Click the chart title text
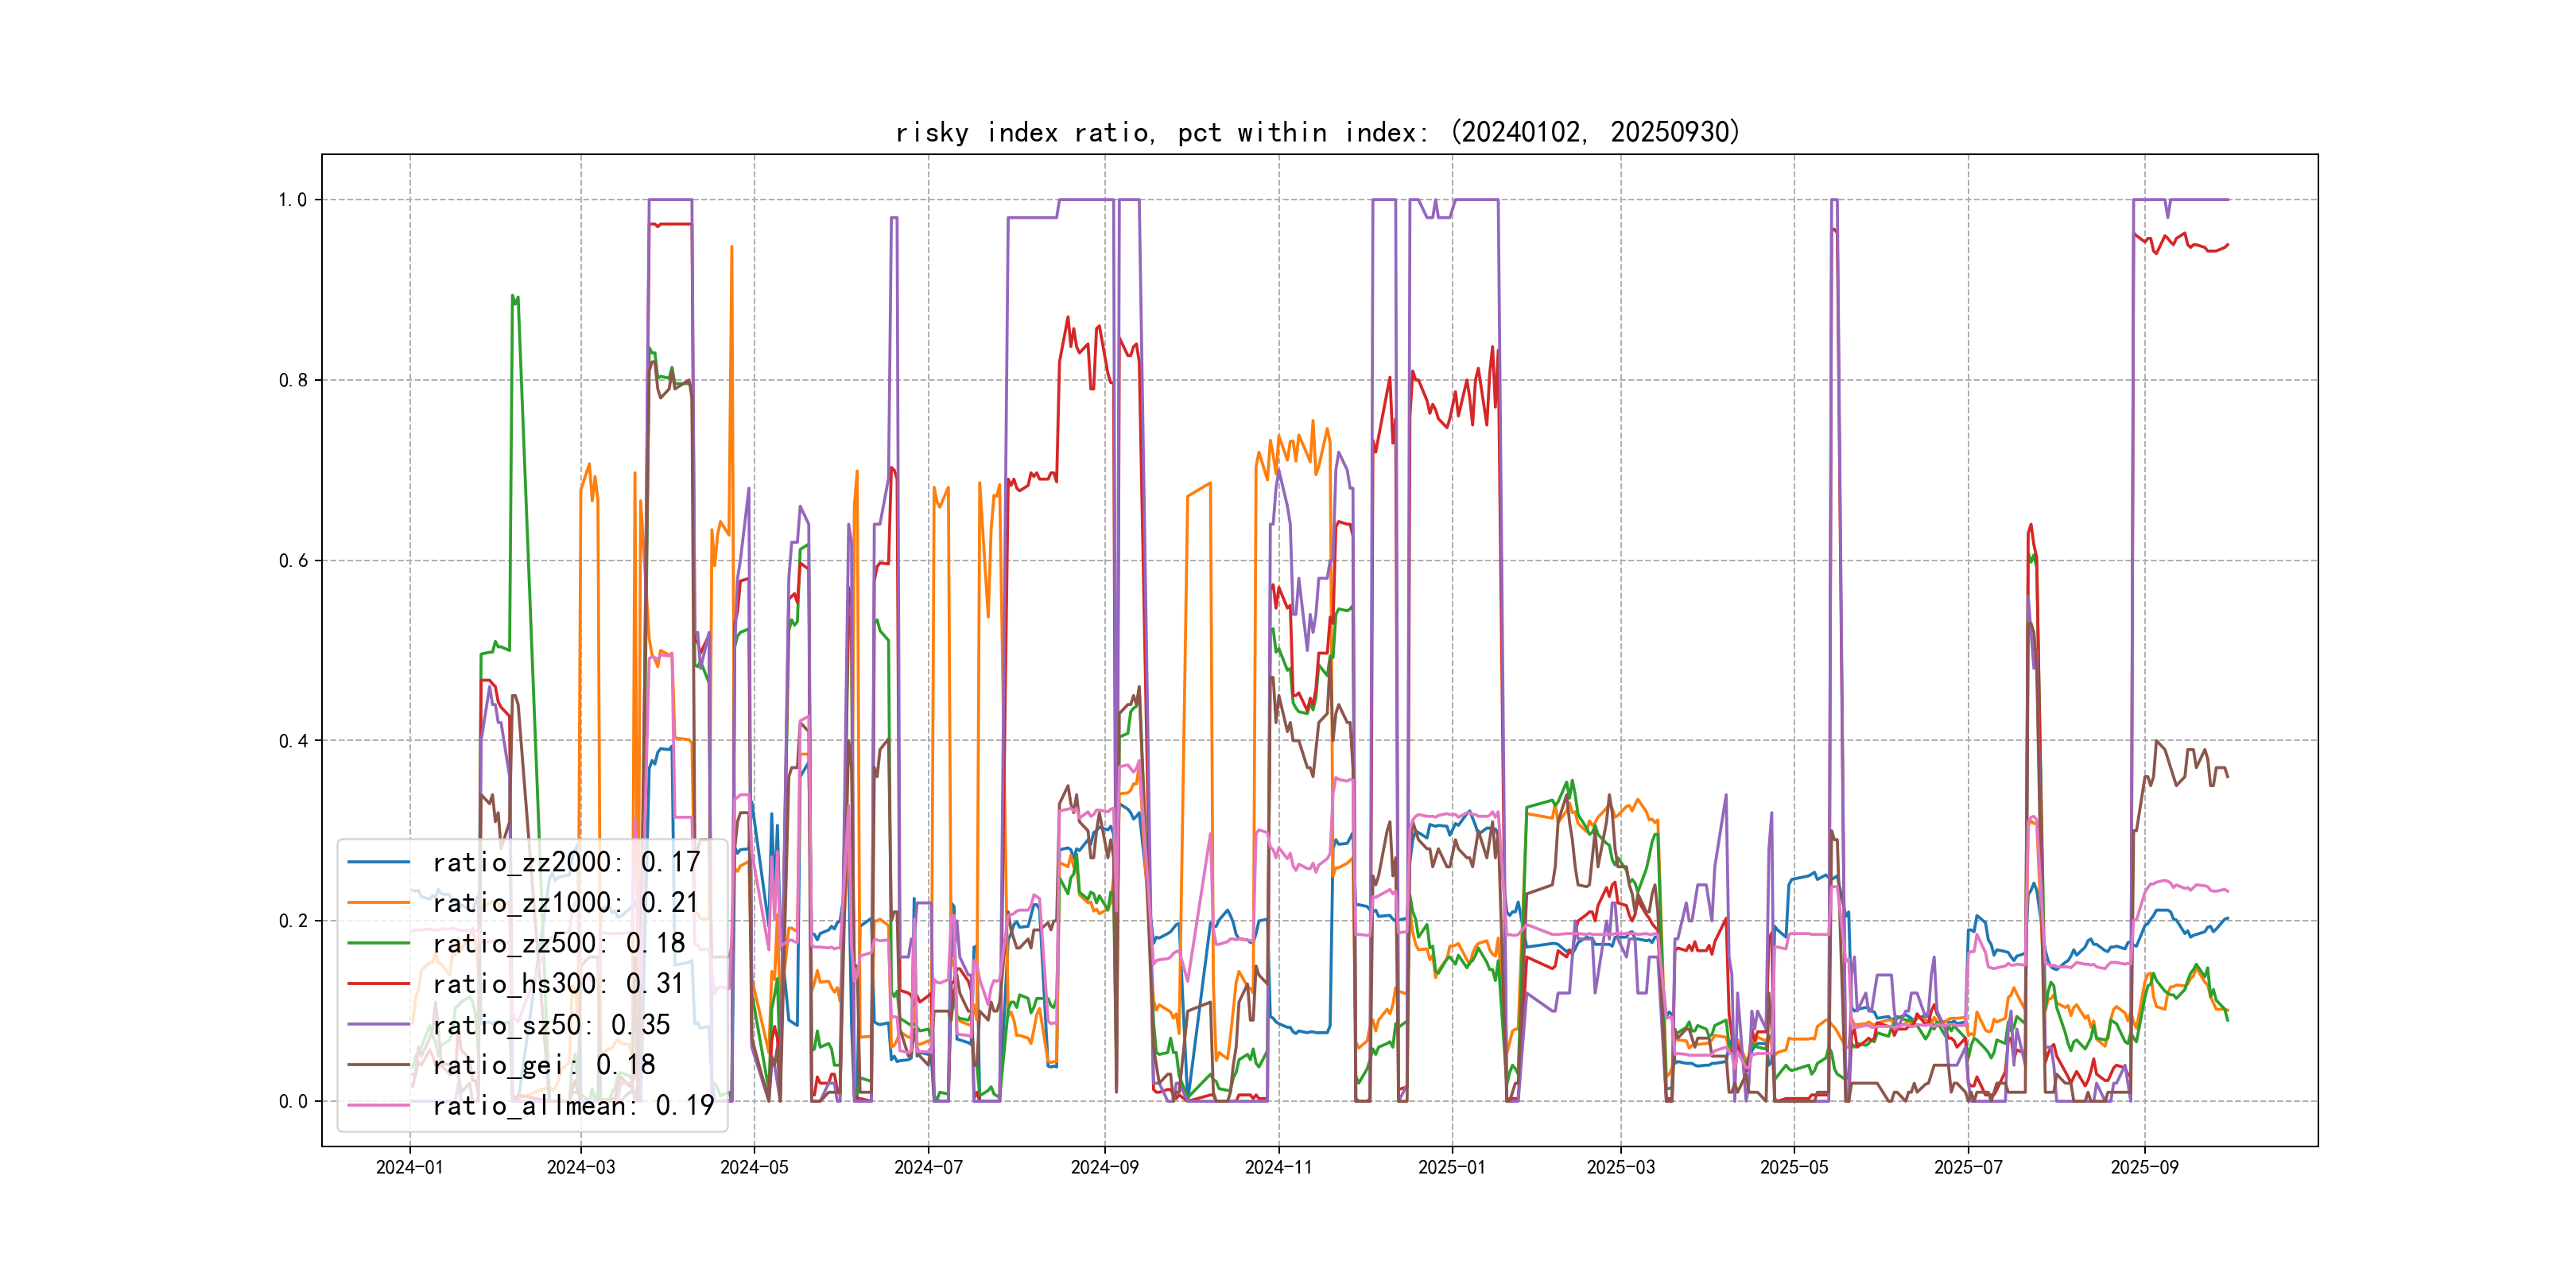2576x1288 pixels. click(1317, 132)
